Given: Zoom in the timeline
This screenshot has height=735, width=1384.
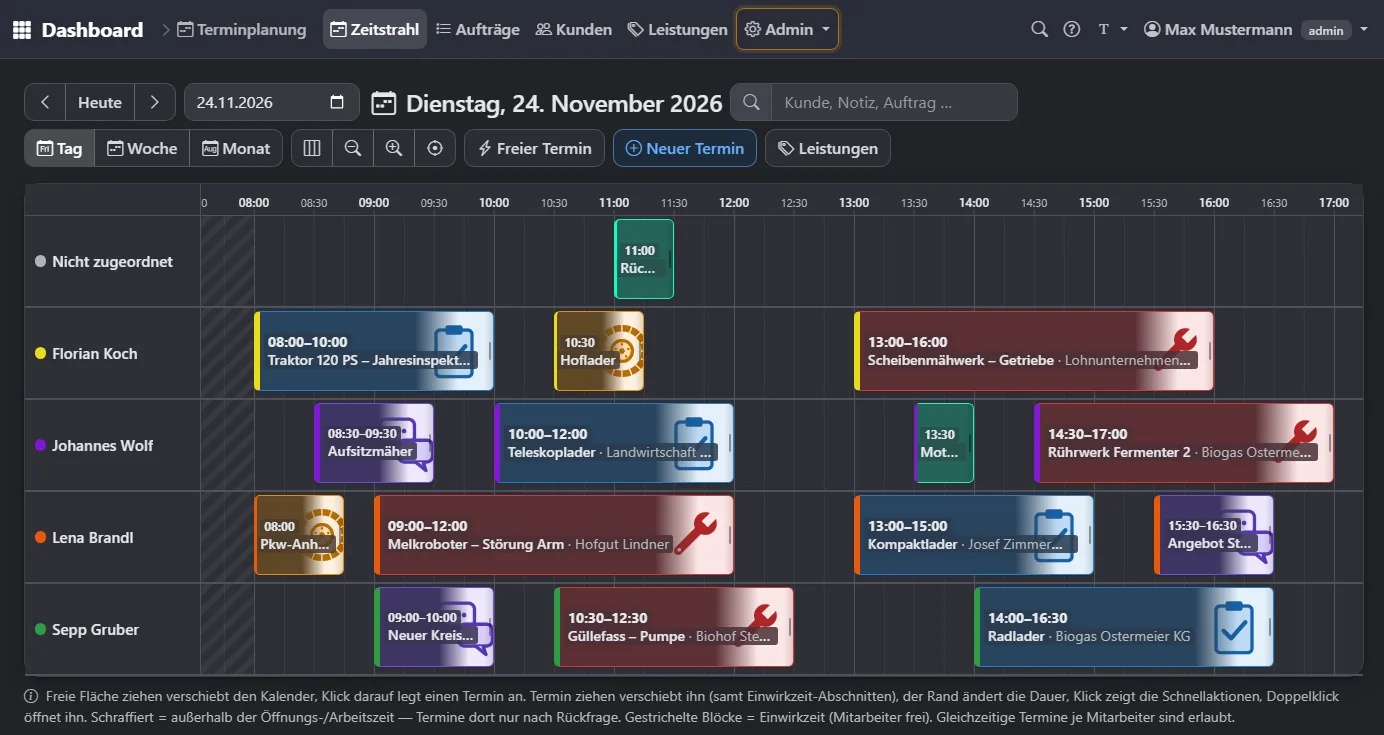Looking at the screenshot, I should pyautogui.click(x=394, y=148).
